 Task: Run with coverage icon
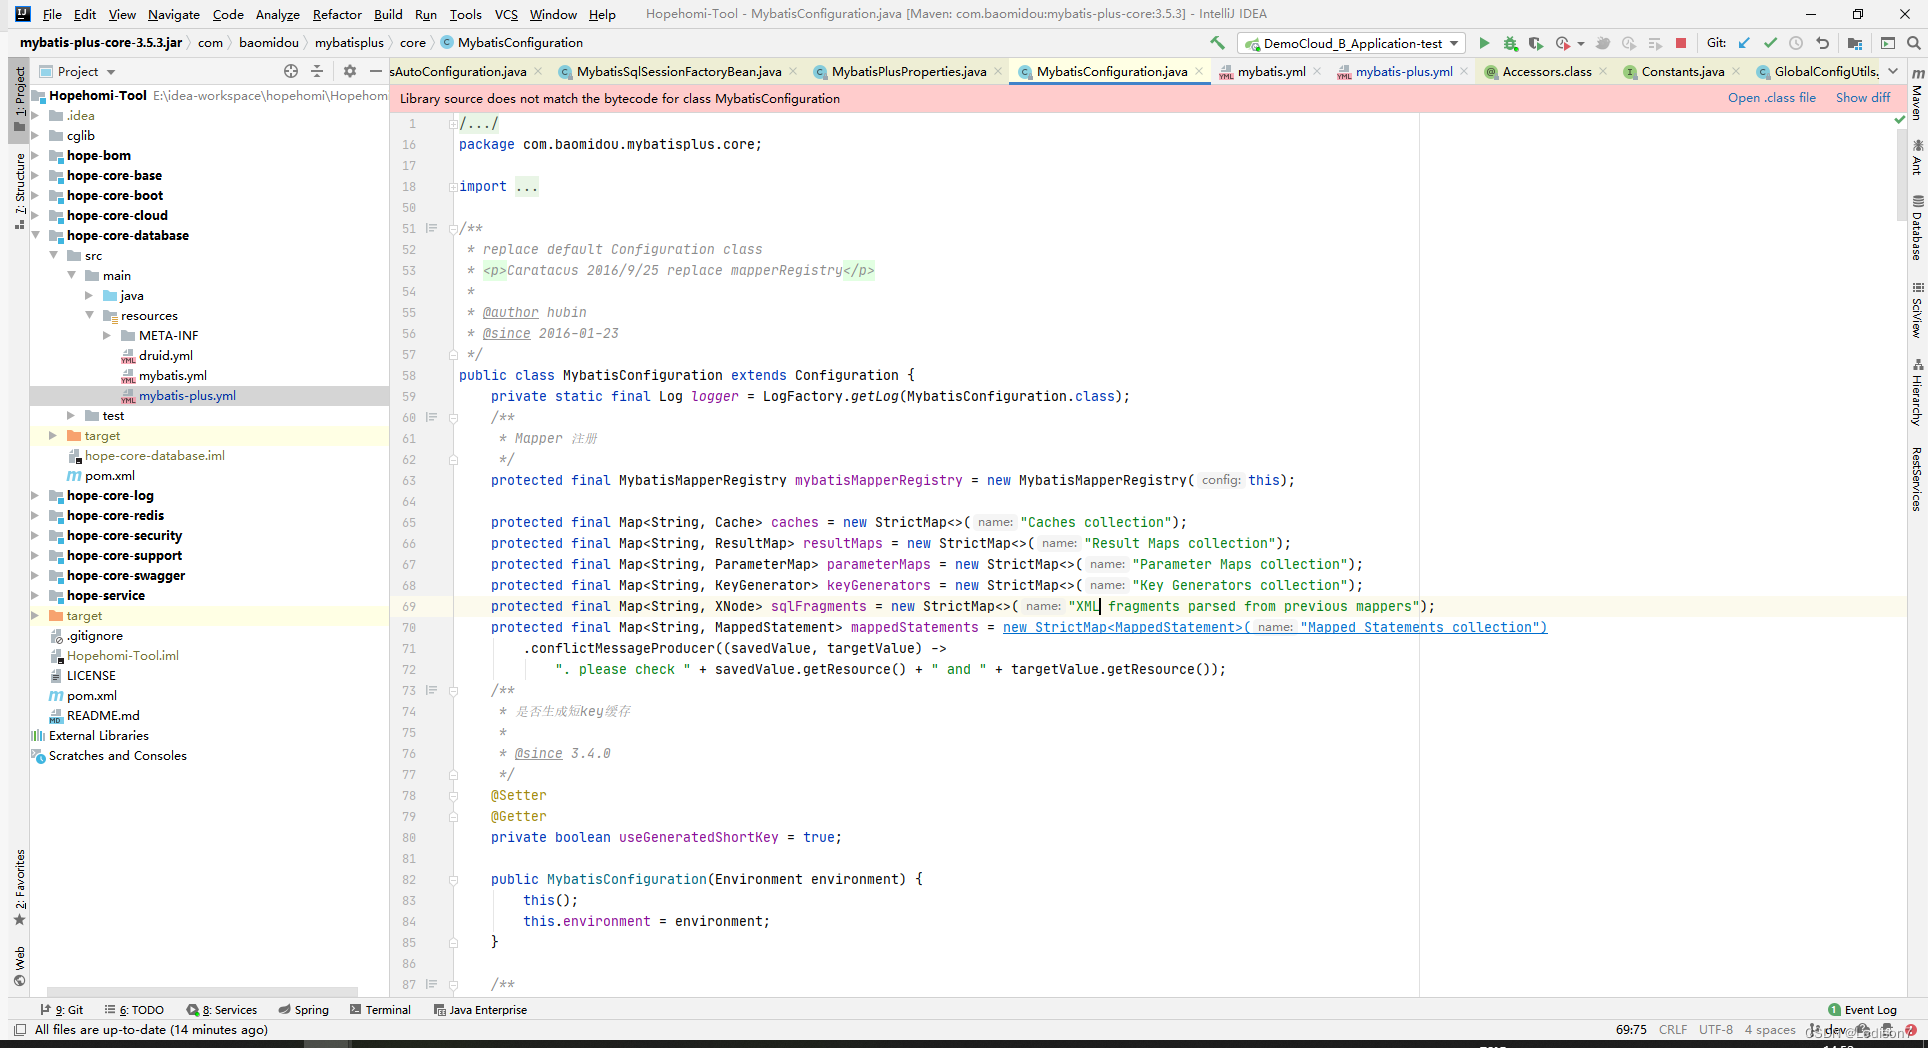click(x=1536, y=43)
